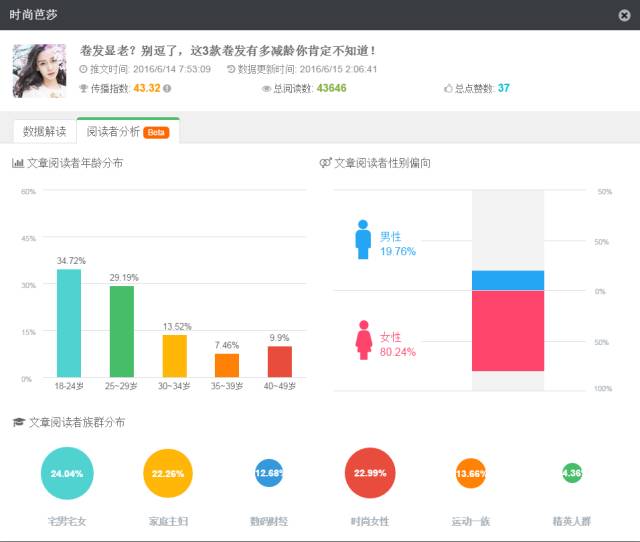Click the gender icon for 性别偏向 heading
The image size is (640, 542).
coord(325,163)
